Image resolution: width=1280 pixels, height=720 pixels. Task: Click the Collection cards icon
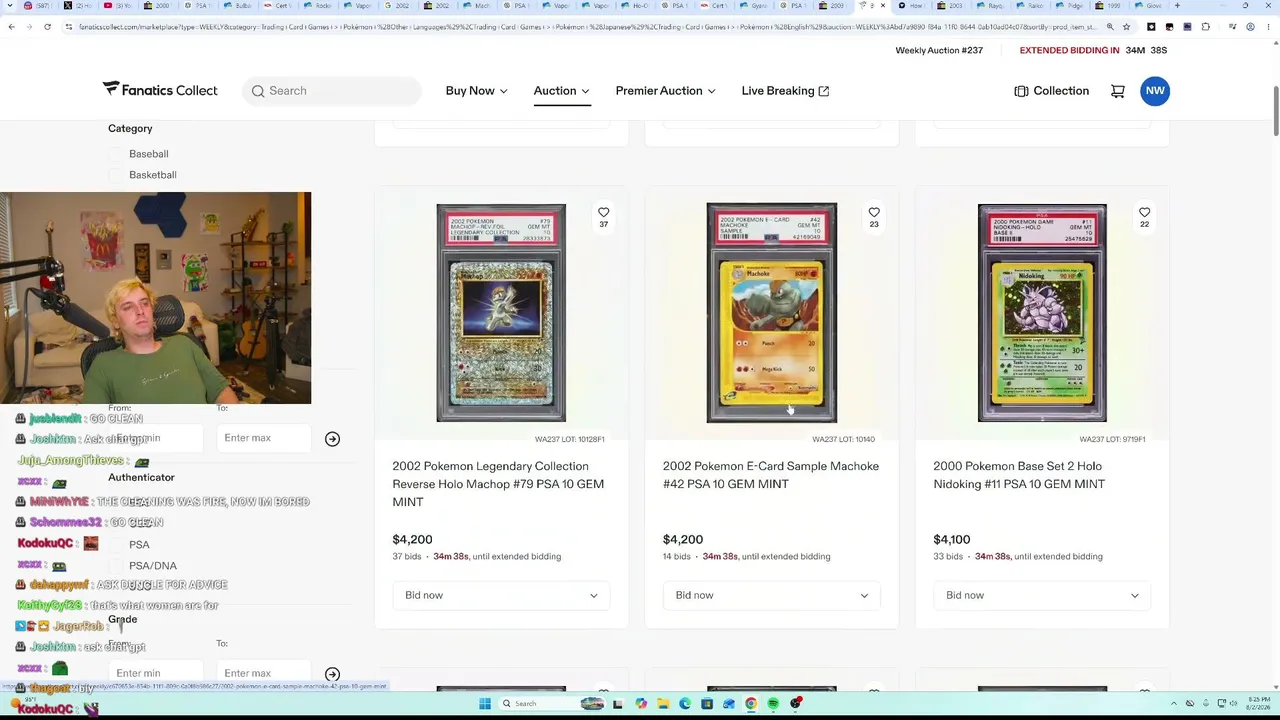coord(1021,91)
